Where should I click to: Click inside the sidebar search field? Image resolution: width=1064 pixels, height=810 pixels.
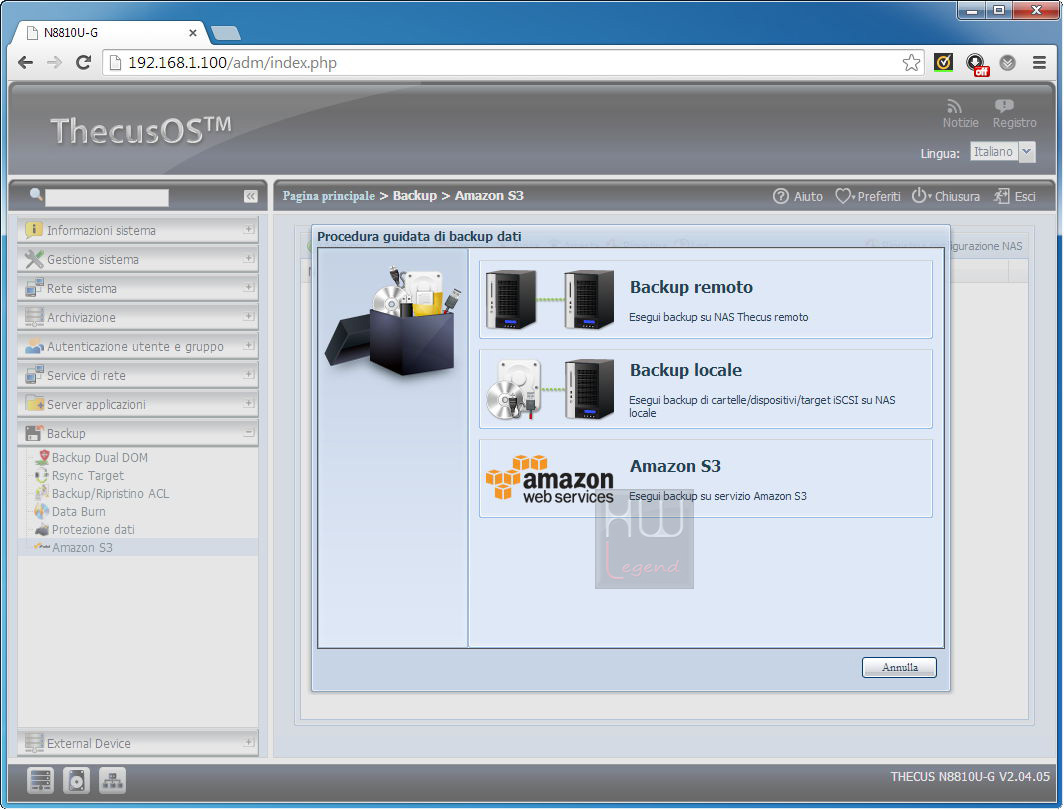pyautogui.click(x=107, y=197)
